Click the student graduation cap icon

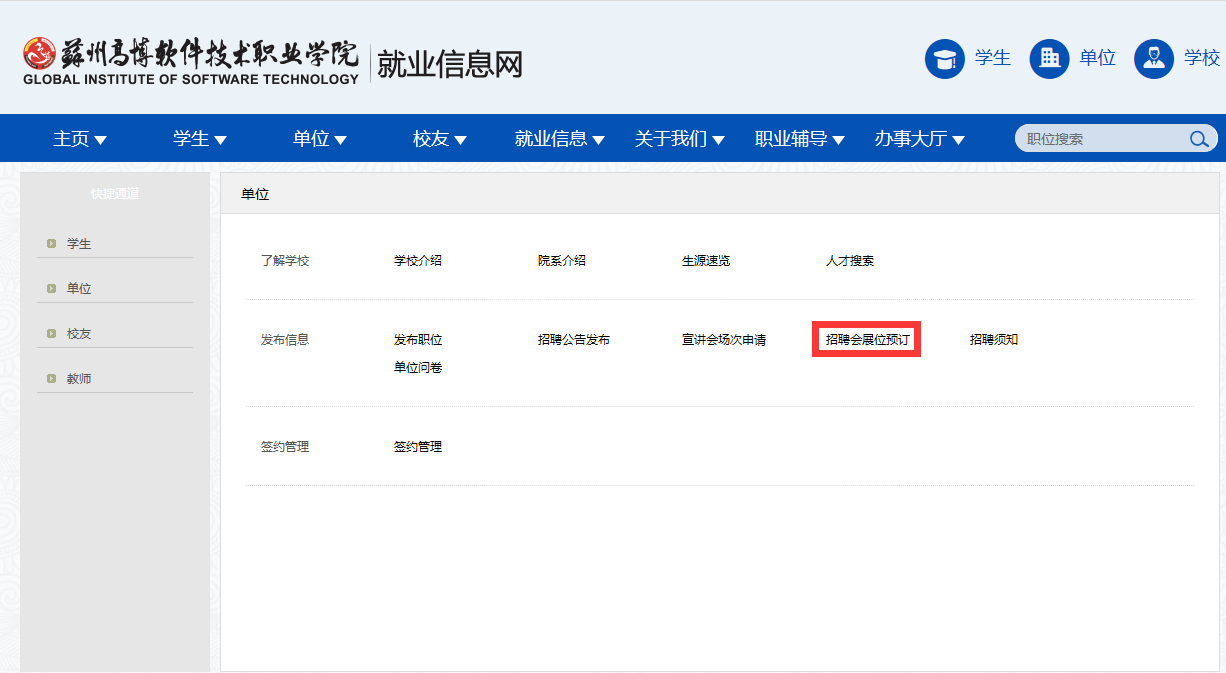[944, 59]
